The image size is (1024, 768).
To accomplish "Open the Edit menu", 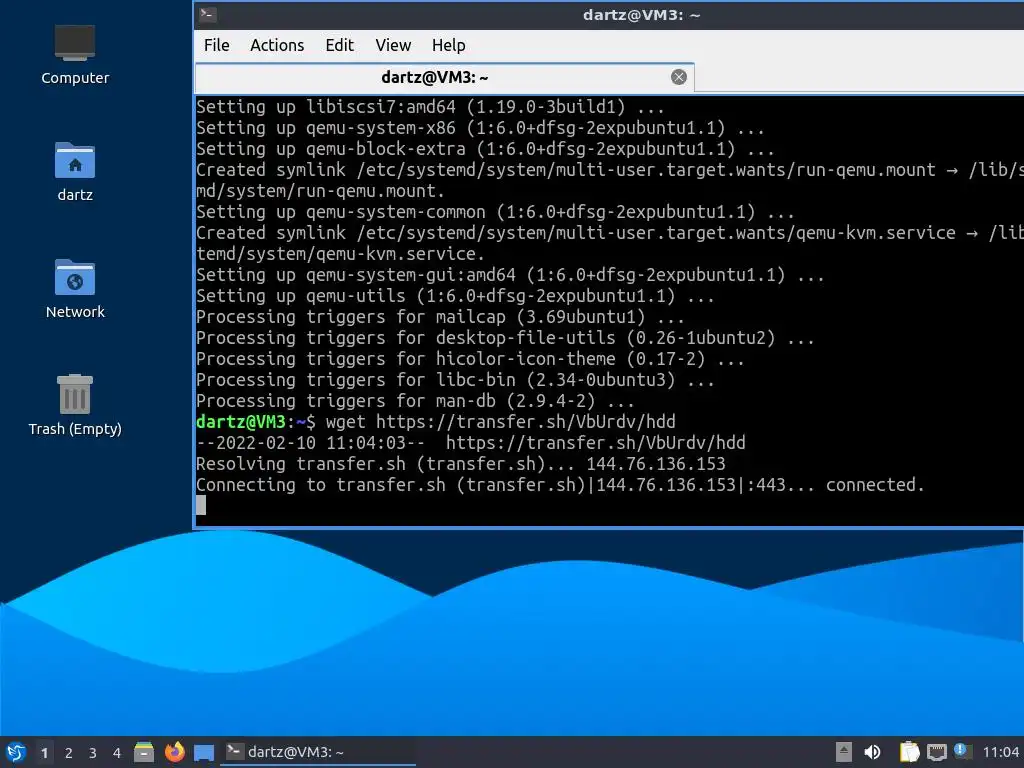I will (340, 45).
